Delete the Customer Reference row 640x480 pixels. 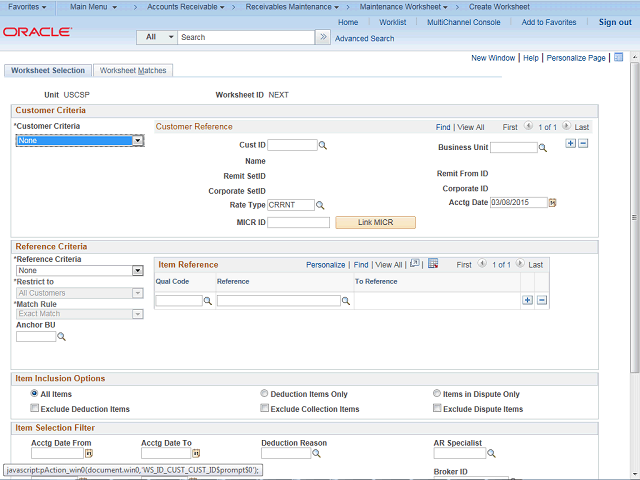(x=583, y=144)
